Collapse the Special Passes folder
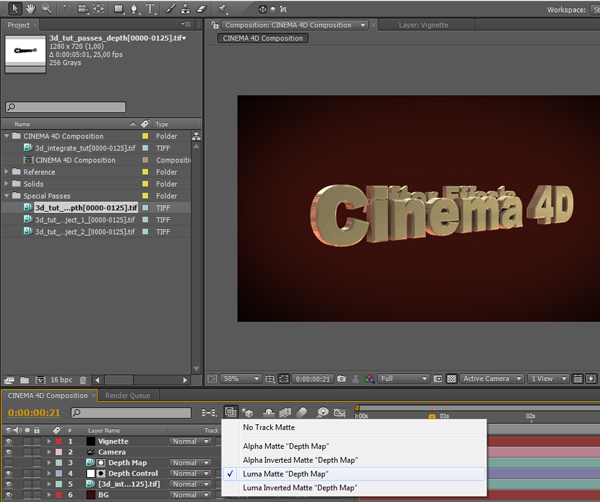Screen dimensions: 600x502 pyautogui.click(x=7, y=196)
